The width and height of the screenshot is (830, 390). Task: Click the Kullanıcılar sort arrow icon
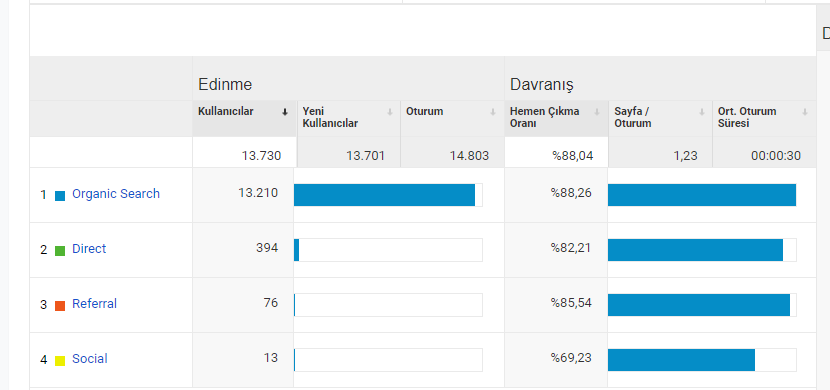(x=285, y=112)
